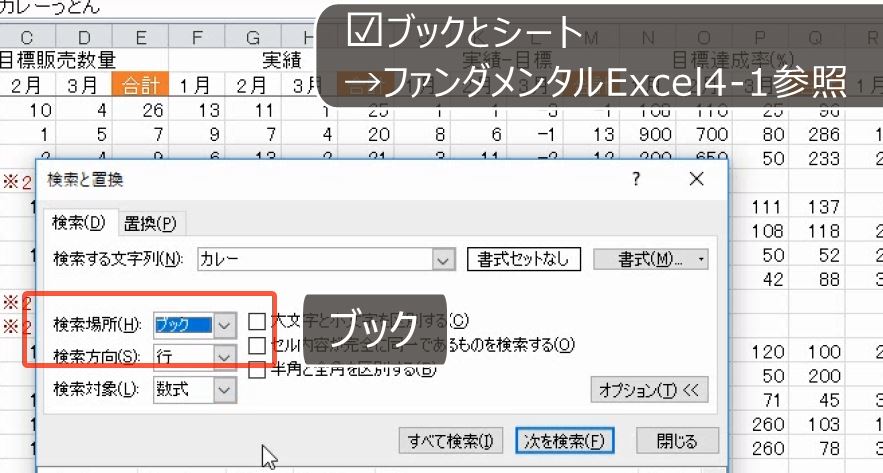Click the cell with value 26

pos(140,110)
